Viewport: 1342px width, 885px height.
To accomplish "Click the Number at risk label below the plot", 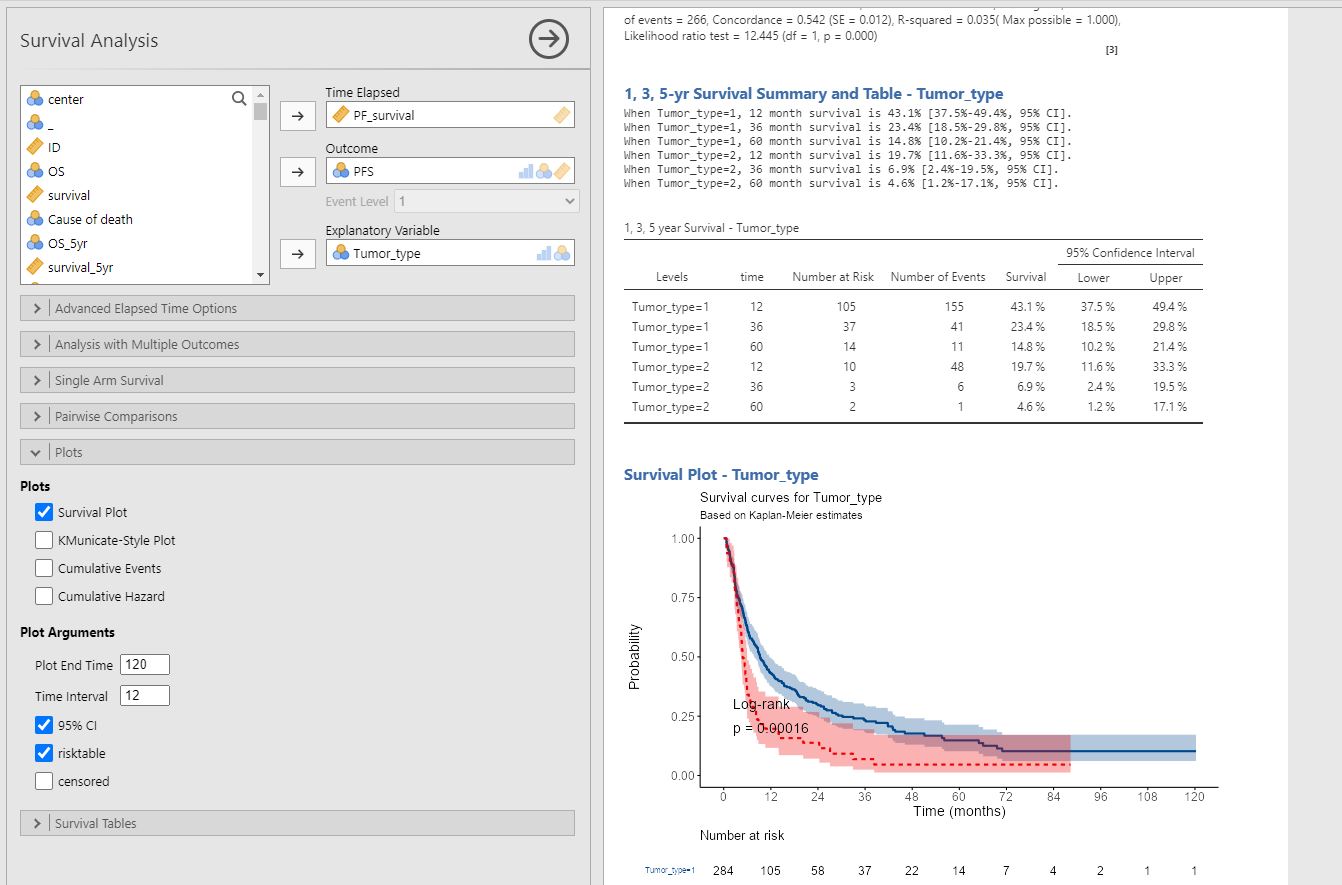I will (x=742, y=835).
